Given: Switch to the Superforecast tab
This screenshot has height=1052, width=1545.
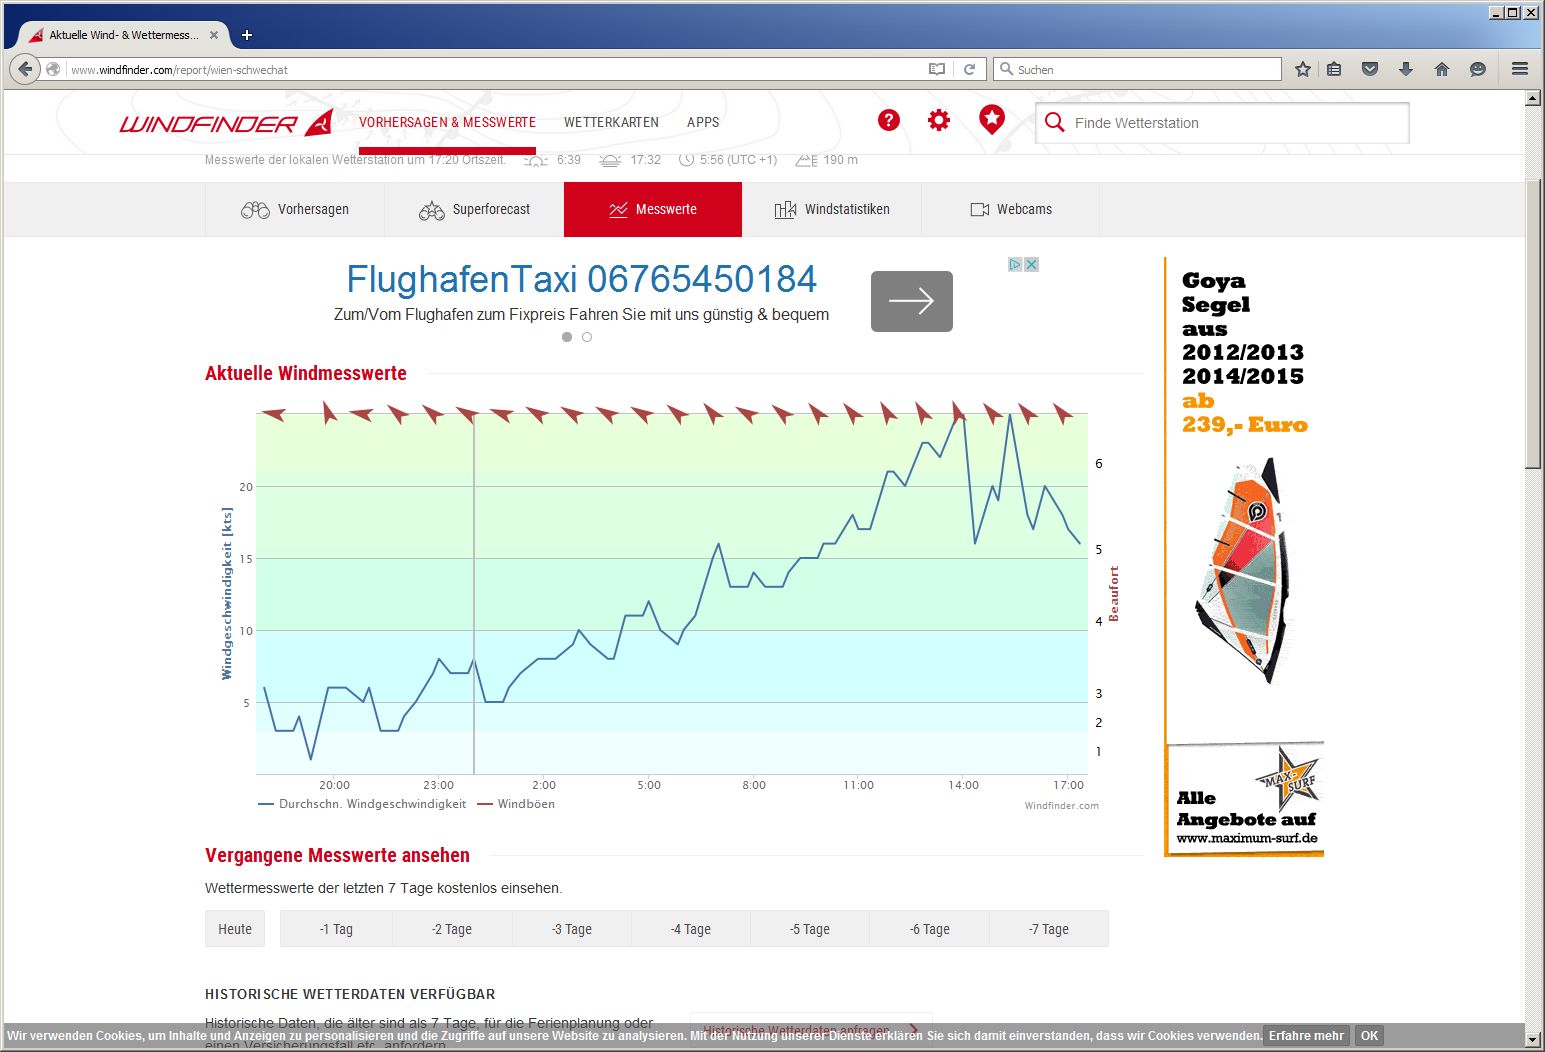Looking at the screenshot, I should pos(474,209).
